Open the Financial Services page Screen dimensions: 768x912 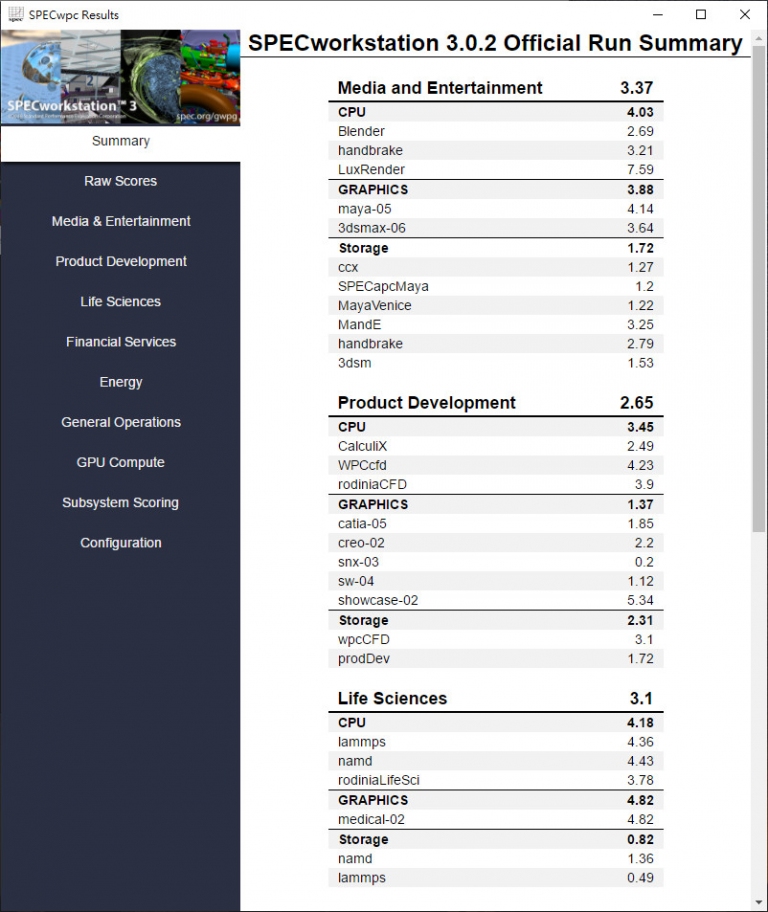point(120,341)
